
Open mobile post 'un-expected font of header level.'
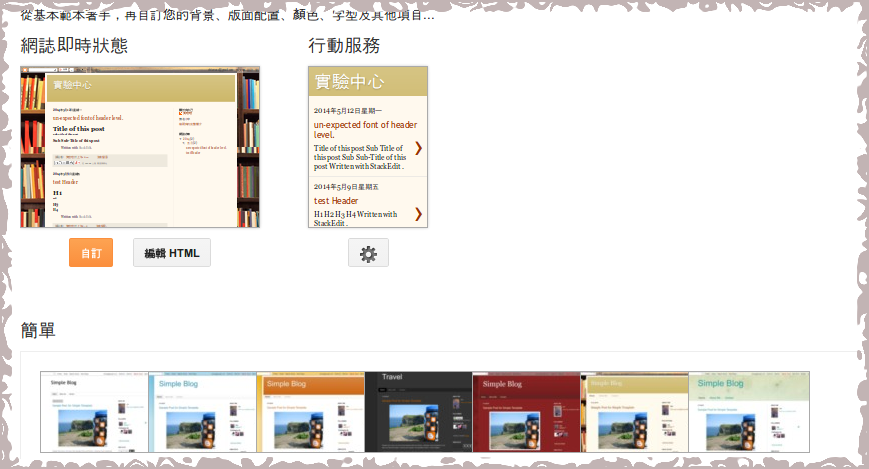(365, 129)
